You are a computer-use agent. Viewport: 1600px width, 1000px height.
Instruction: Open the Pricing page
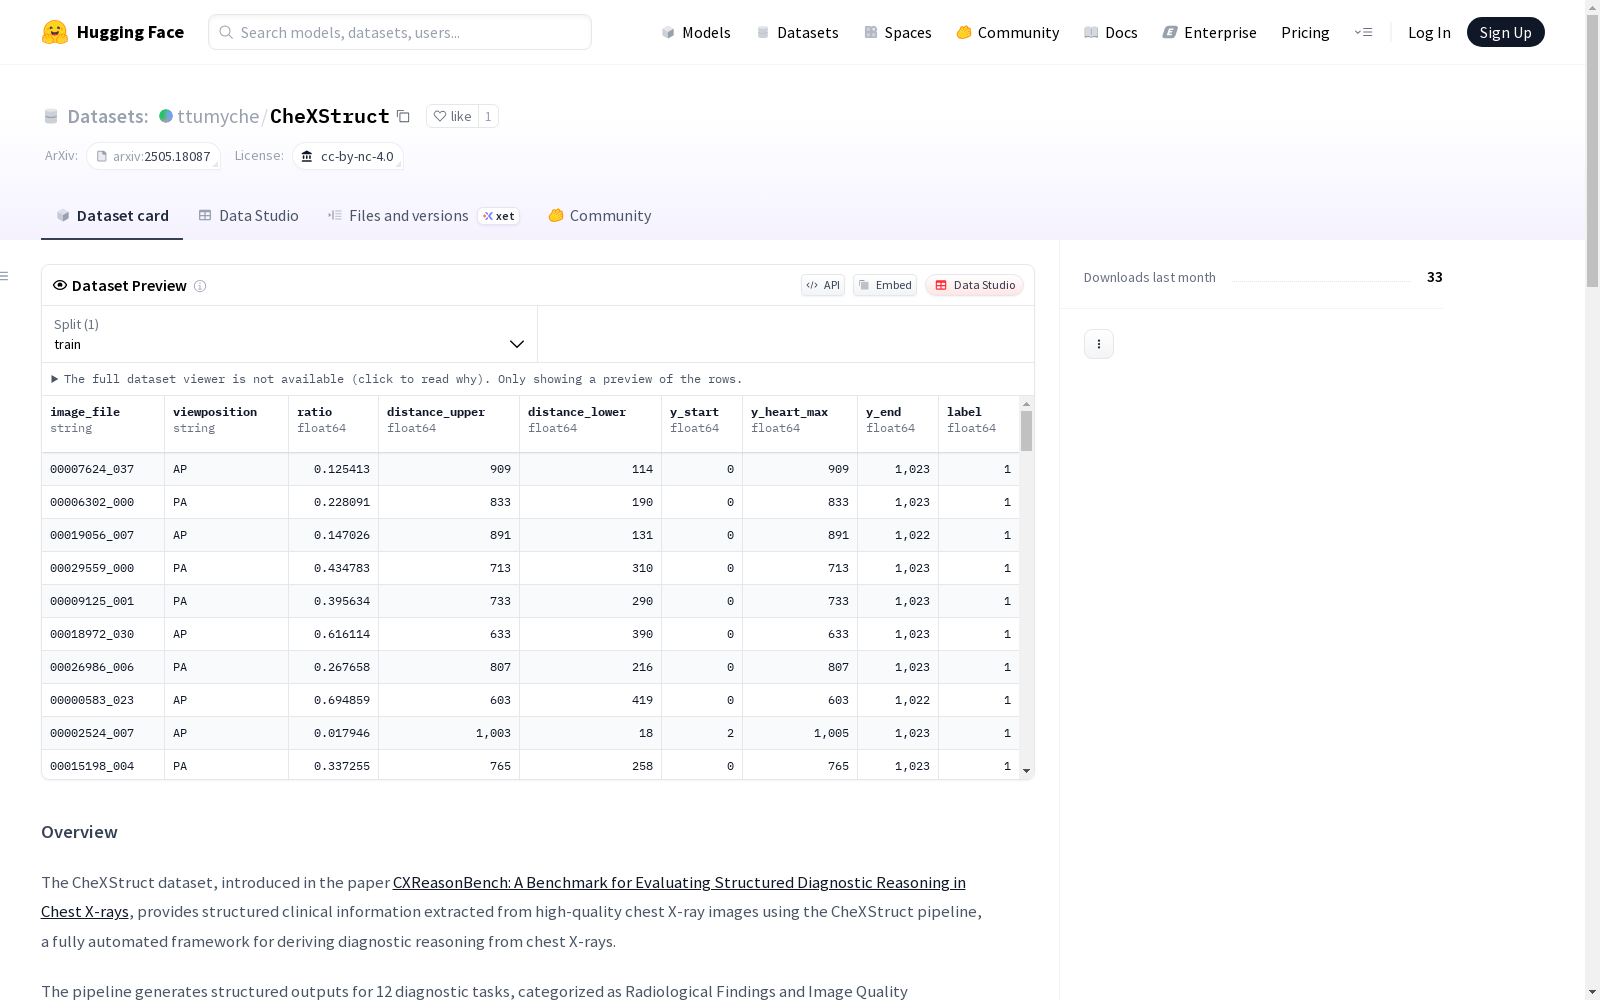tap(1305, 32)
